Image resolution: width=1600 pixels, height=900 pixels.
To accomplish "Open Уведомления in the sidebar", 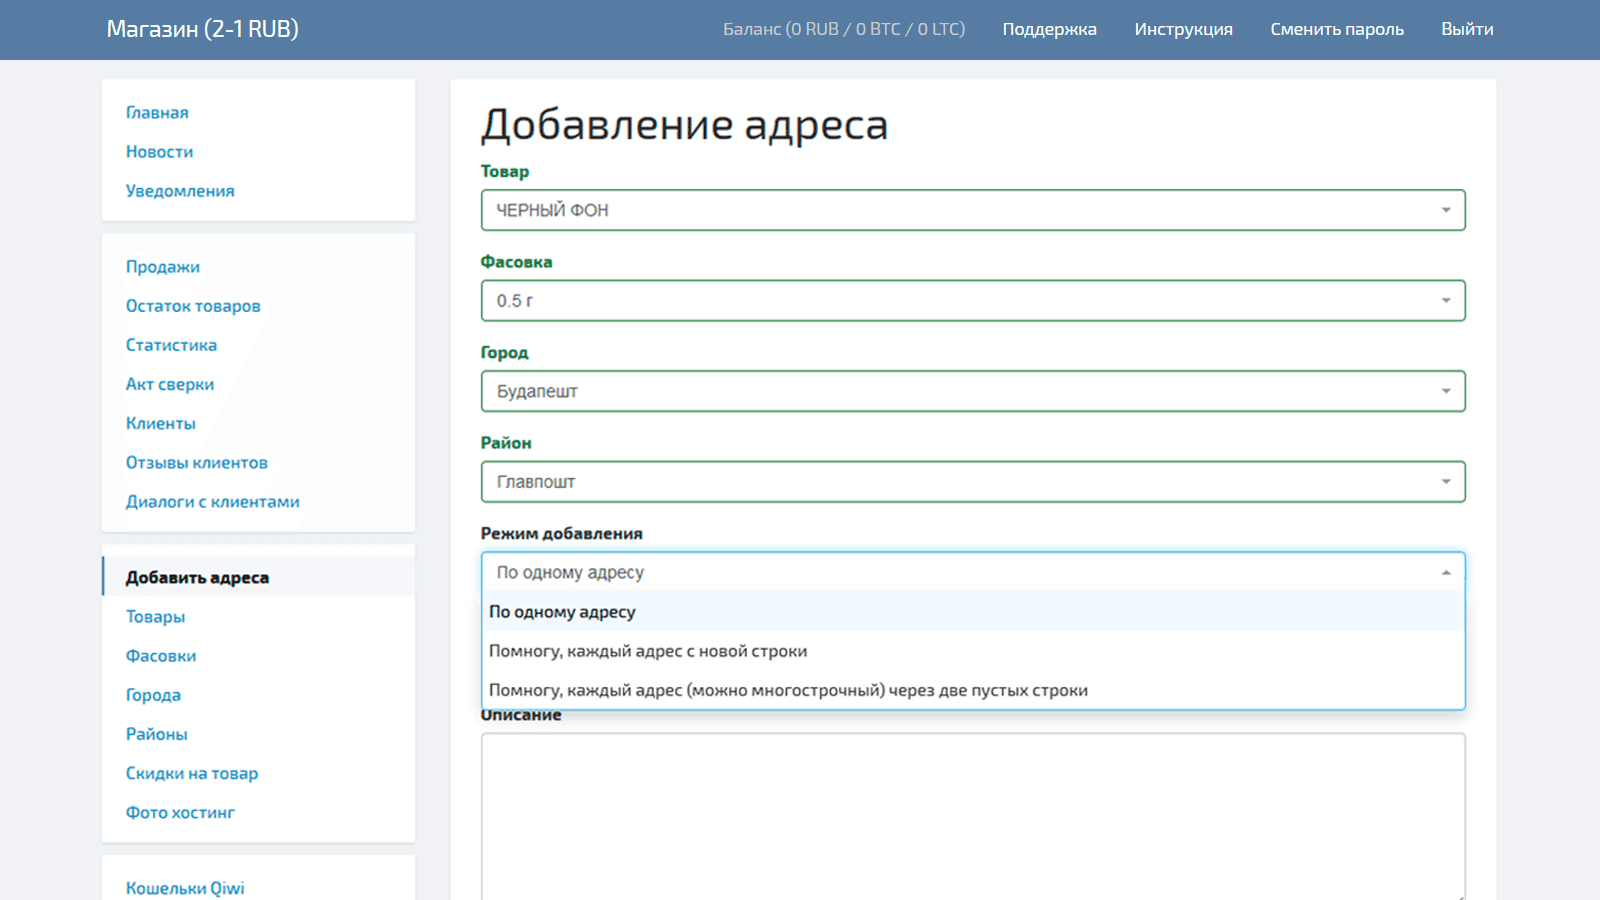I will click(x=180, y=191).
